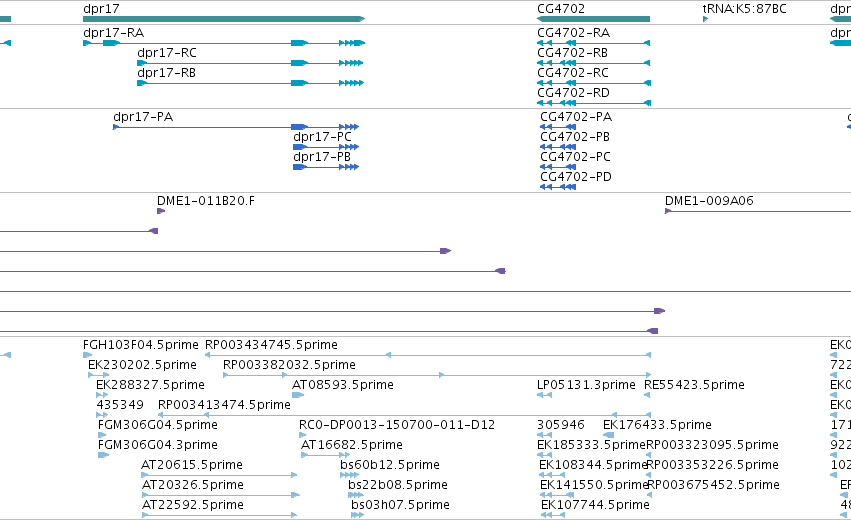
Task: Click EST EK176433.5prime
Action: (608, 435)
